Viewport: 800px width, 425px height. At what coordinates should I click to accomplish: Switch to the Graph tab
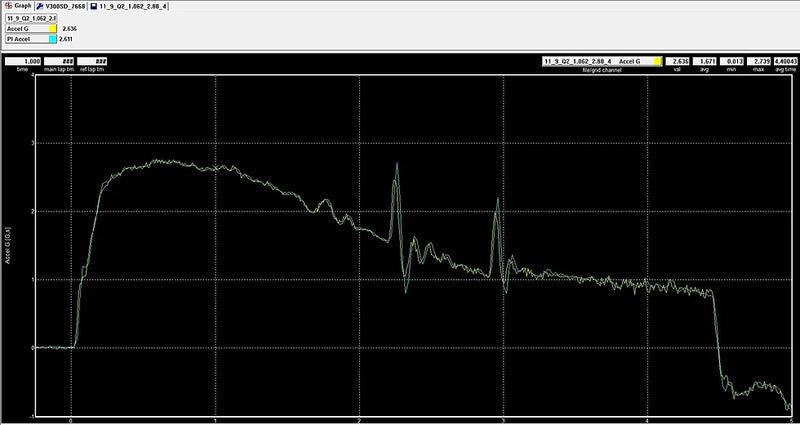pyautogui.click(x=21, y=6)
